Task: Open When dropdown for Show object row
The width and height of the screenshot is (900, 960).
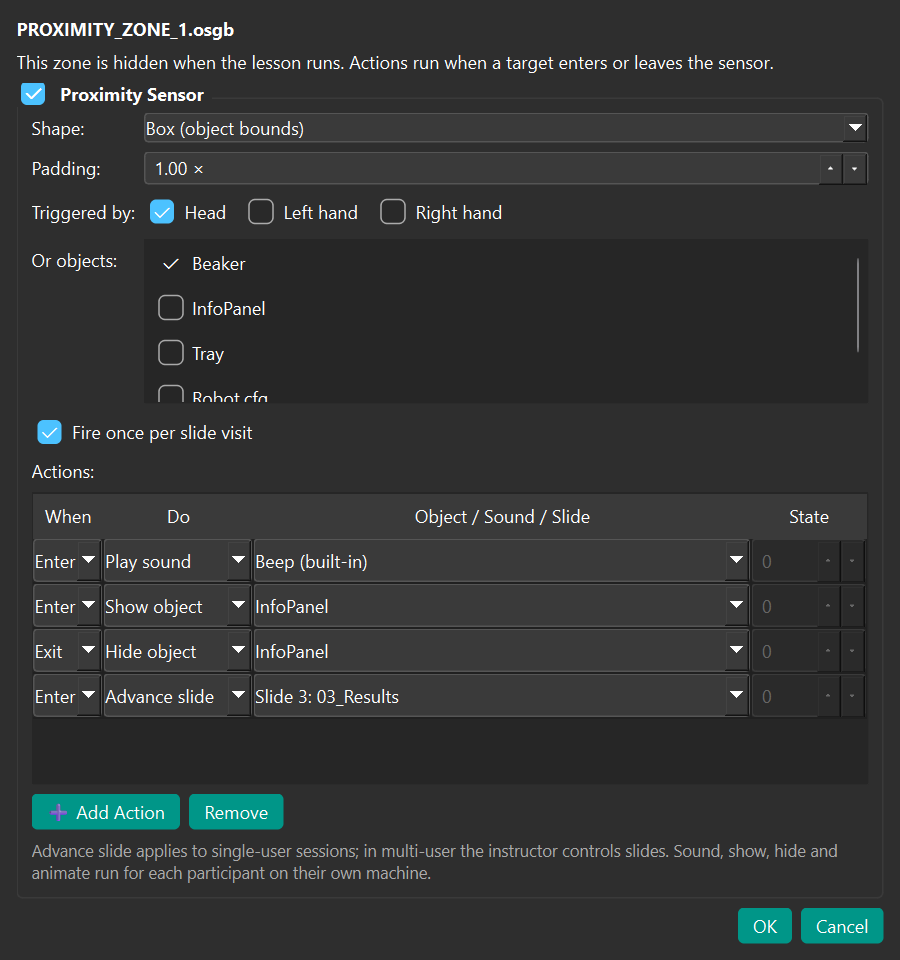Action: pyautogui.click(x=67, y=606)
